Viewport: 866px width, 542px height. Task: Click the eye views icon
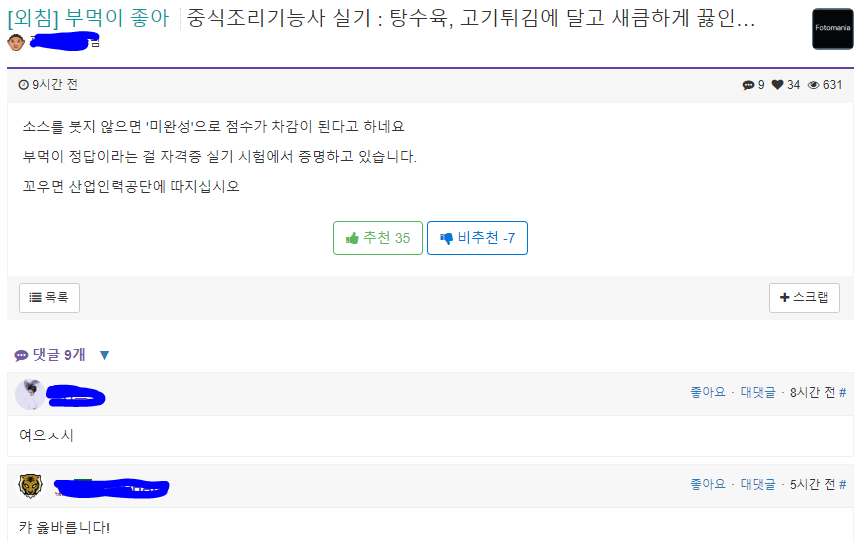[813, 86]
